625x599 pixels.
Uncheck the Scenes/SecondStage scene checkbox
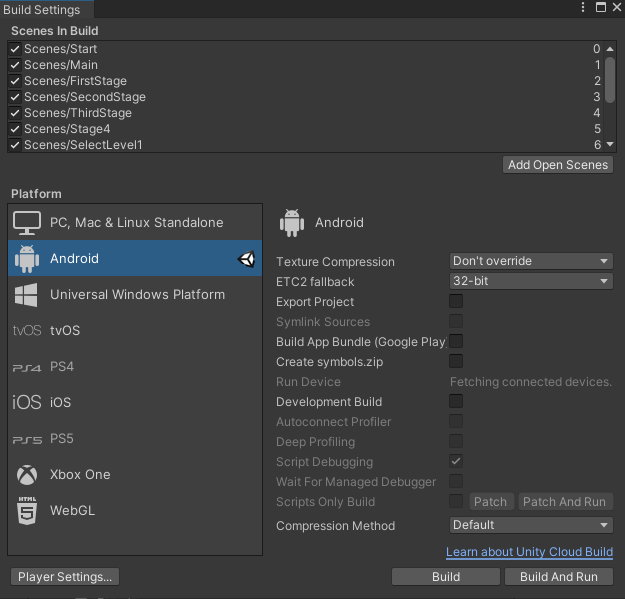coord(15,97)
